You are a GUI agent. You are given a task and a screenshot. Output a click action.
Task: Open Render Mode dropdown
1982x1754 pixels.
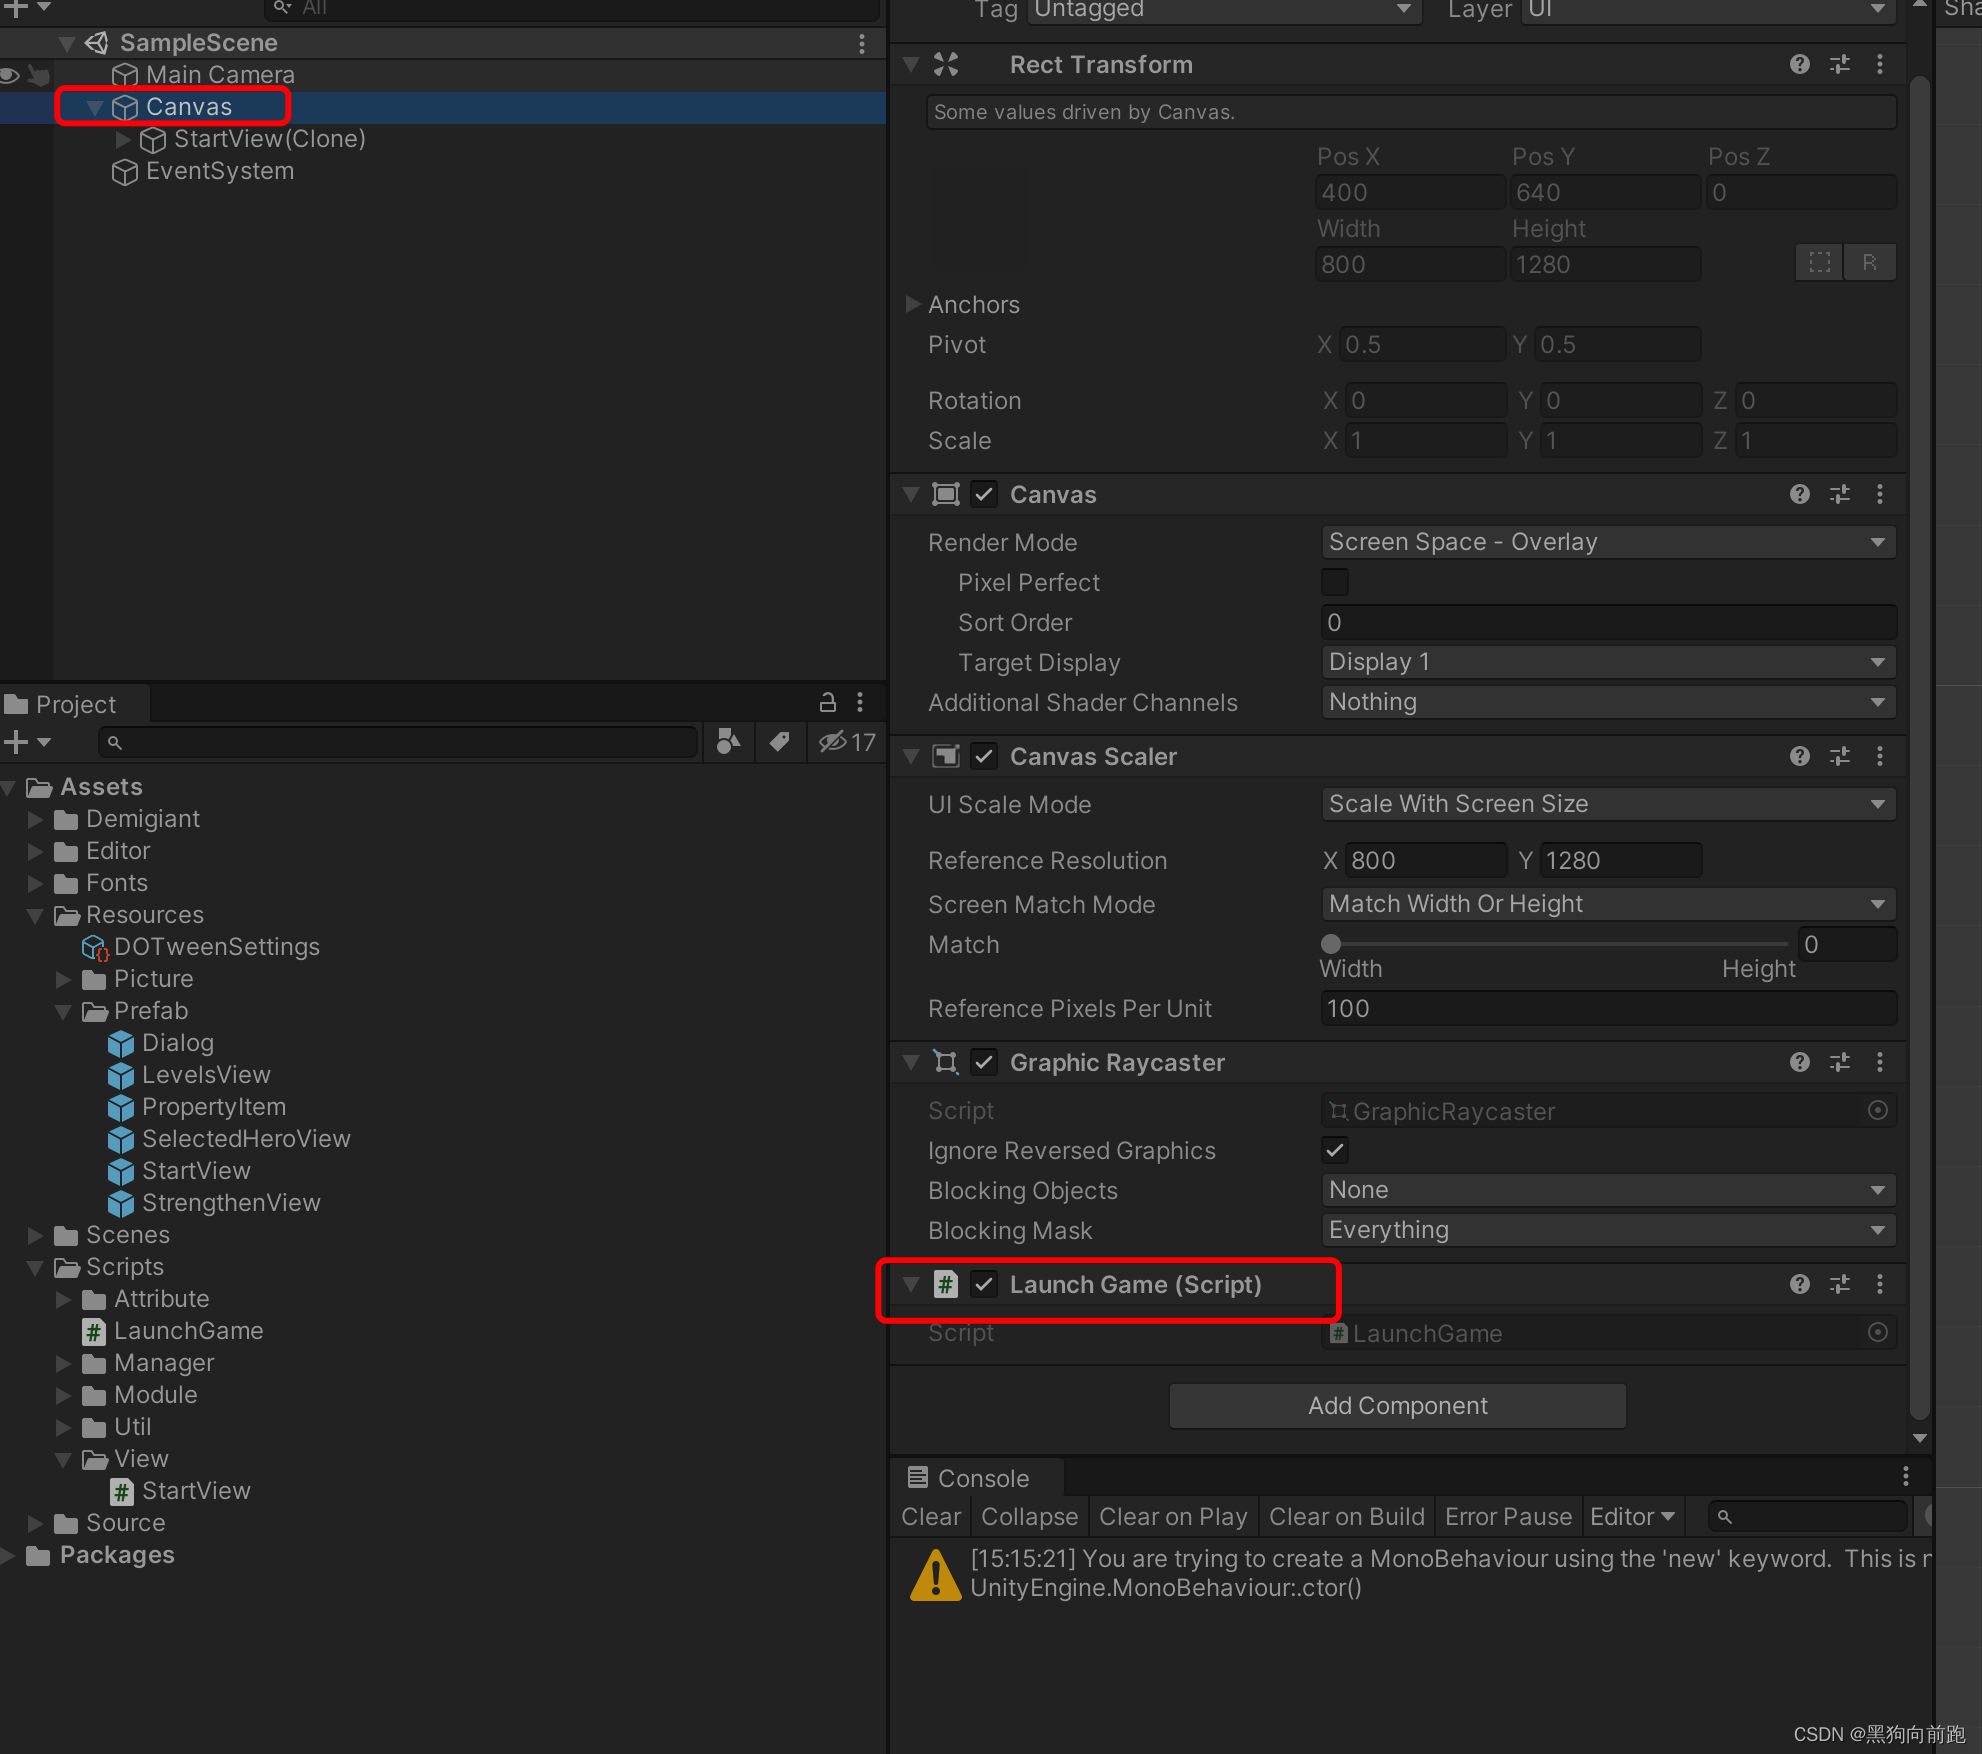1607,543
